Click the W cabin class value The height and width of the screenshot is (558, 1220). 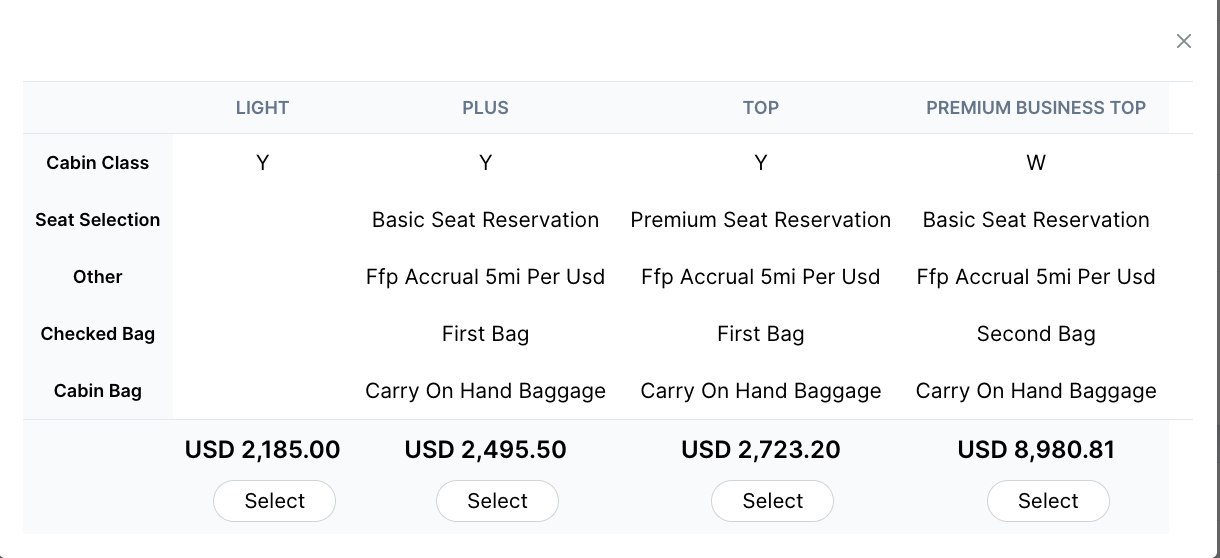coord(1036,163)
